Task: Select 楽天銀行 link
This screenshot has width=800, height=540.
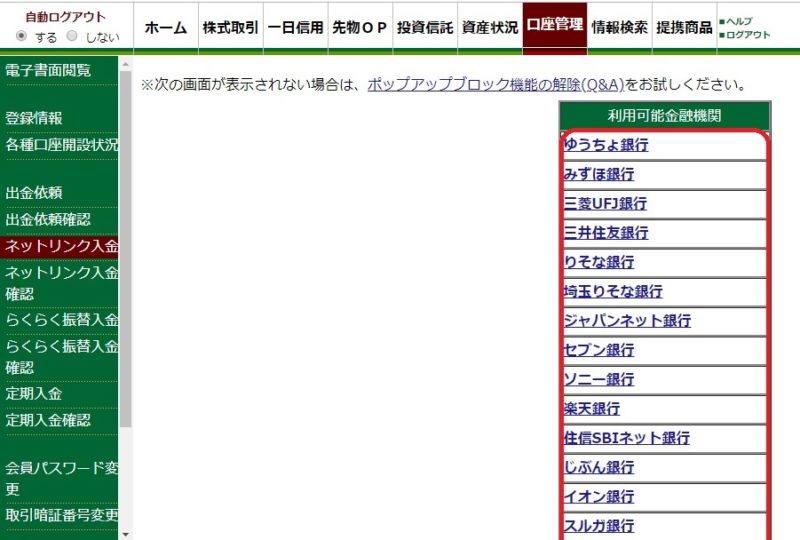Action: pos(592,409)
